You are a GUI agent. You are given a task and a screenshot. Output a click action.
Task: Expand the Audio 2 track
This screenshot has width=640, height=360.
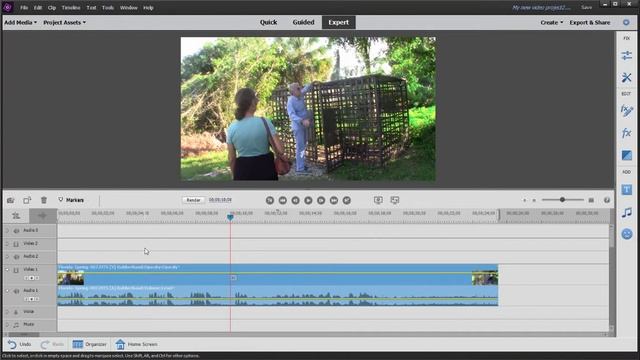[x=7, y=257]
